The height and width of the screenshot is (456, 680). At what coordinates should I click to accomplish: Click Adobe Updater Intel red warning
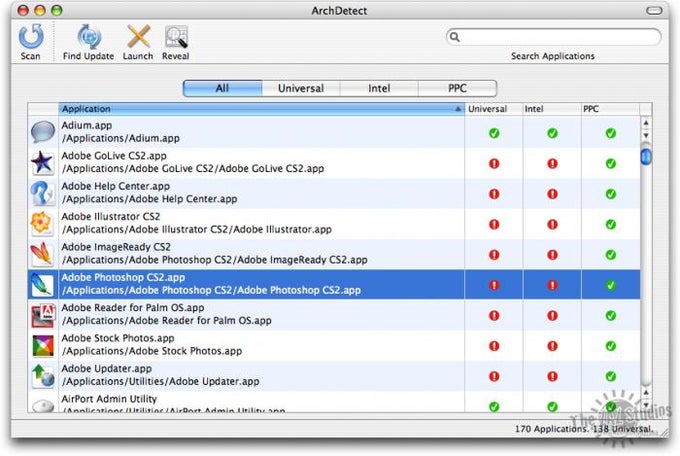coord(552,376)
